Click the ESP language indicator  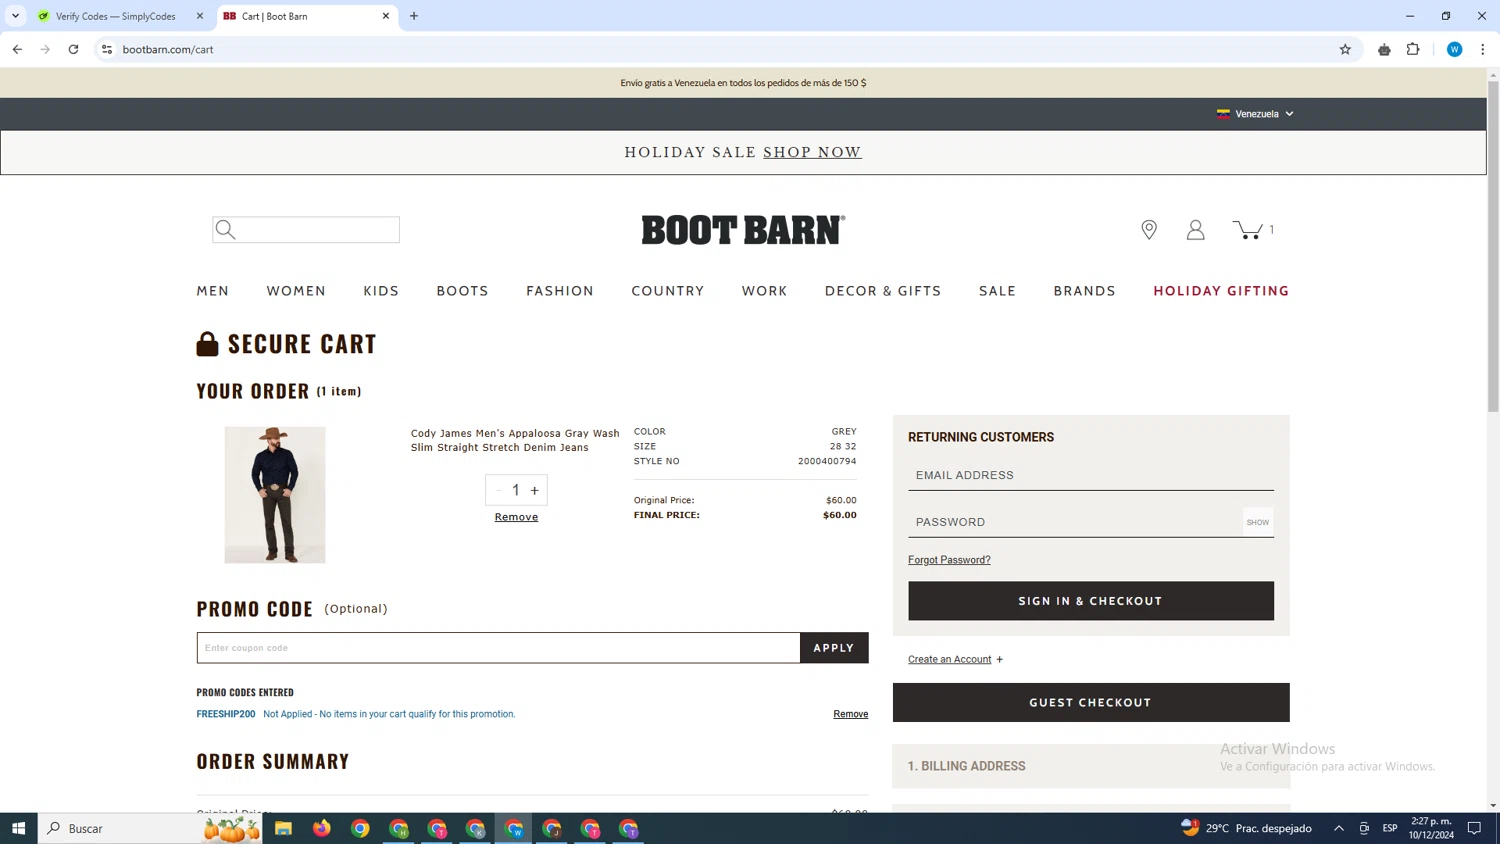tap(1390, 828)
